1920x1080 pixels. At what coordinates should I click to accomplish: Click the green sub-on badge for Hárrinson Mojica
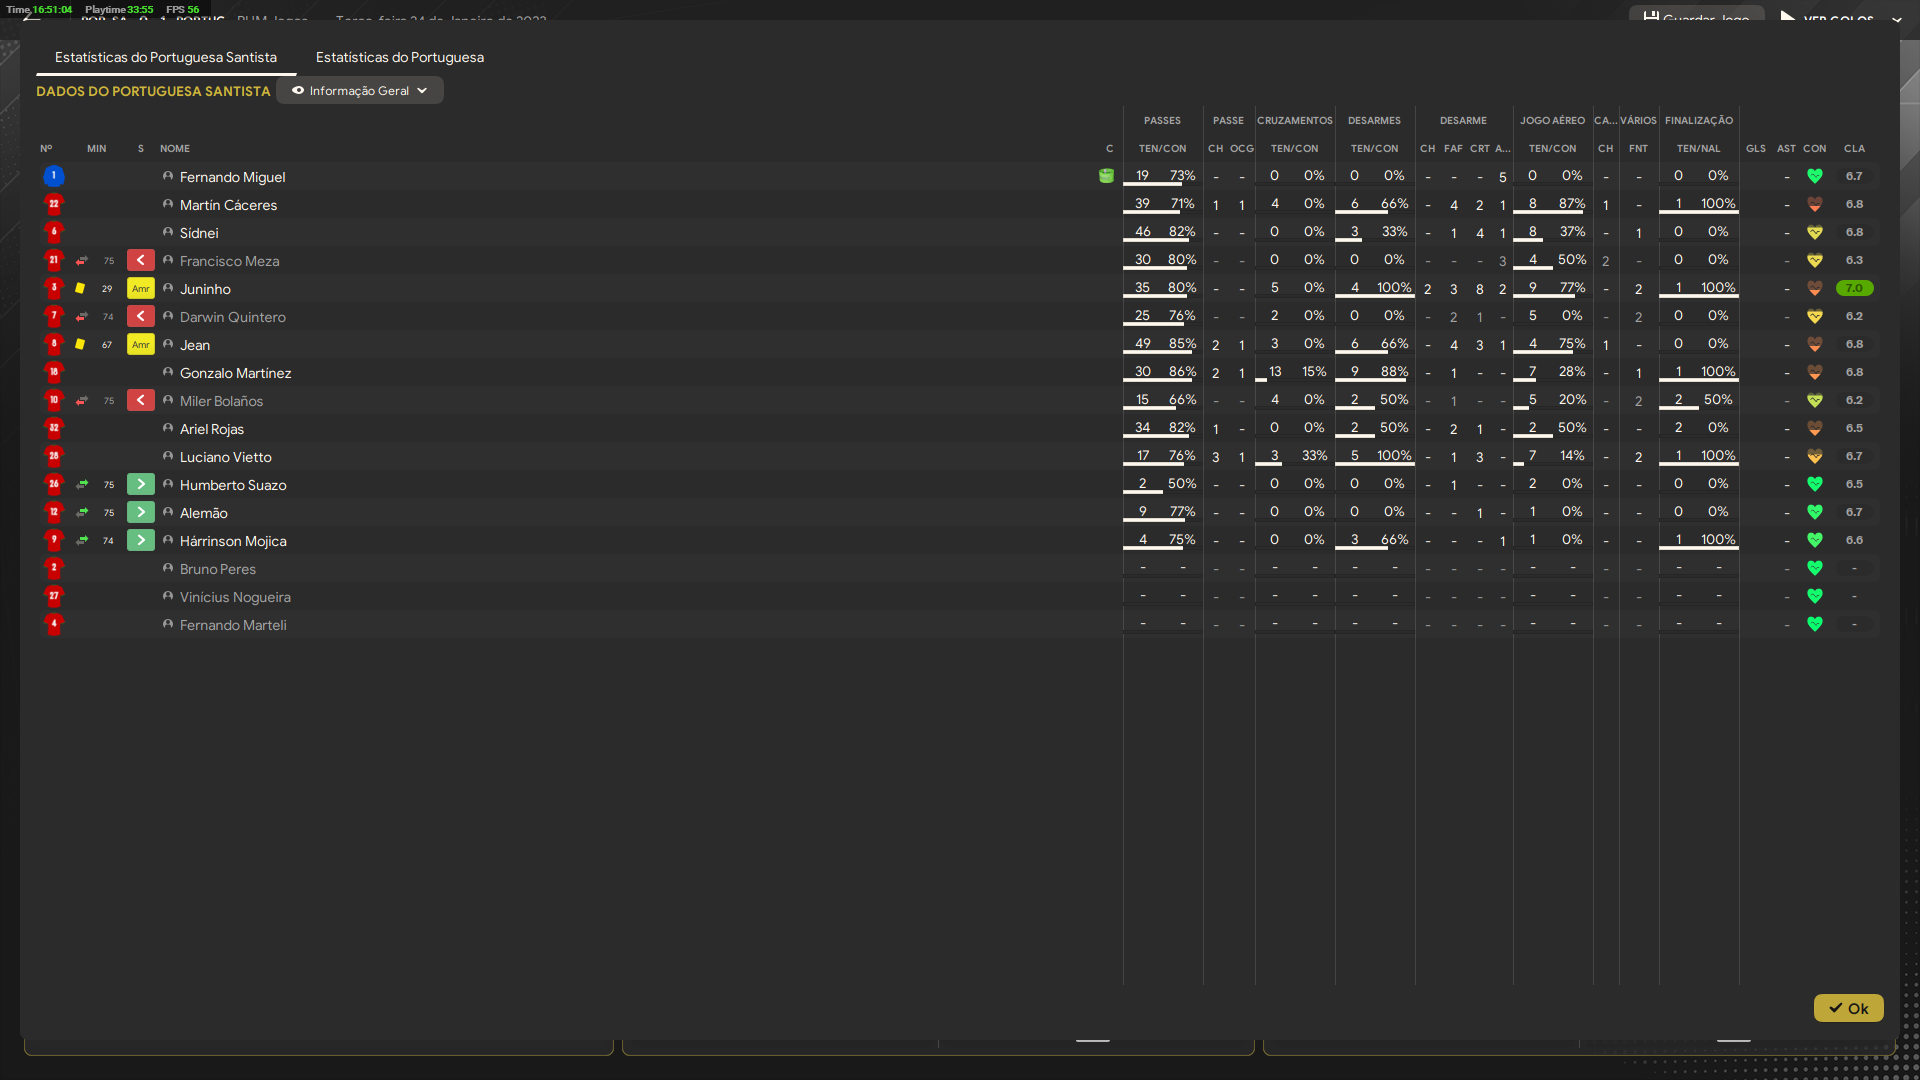click(141, 540)
